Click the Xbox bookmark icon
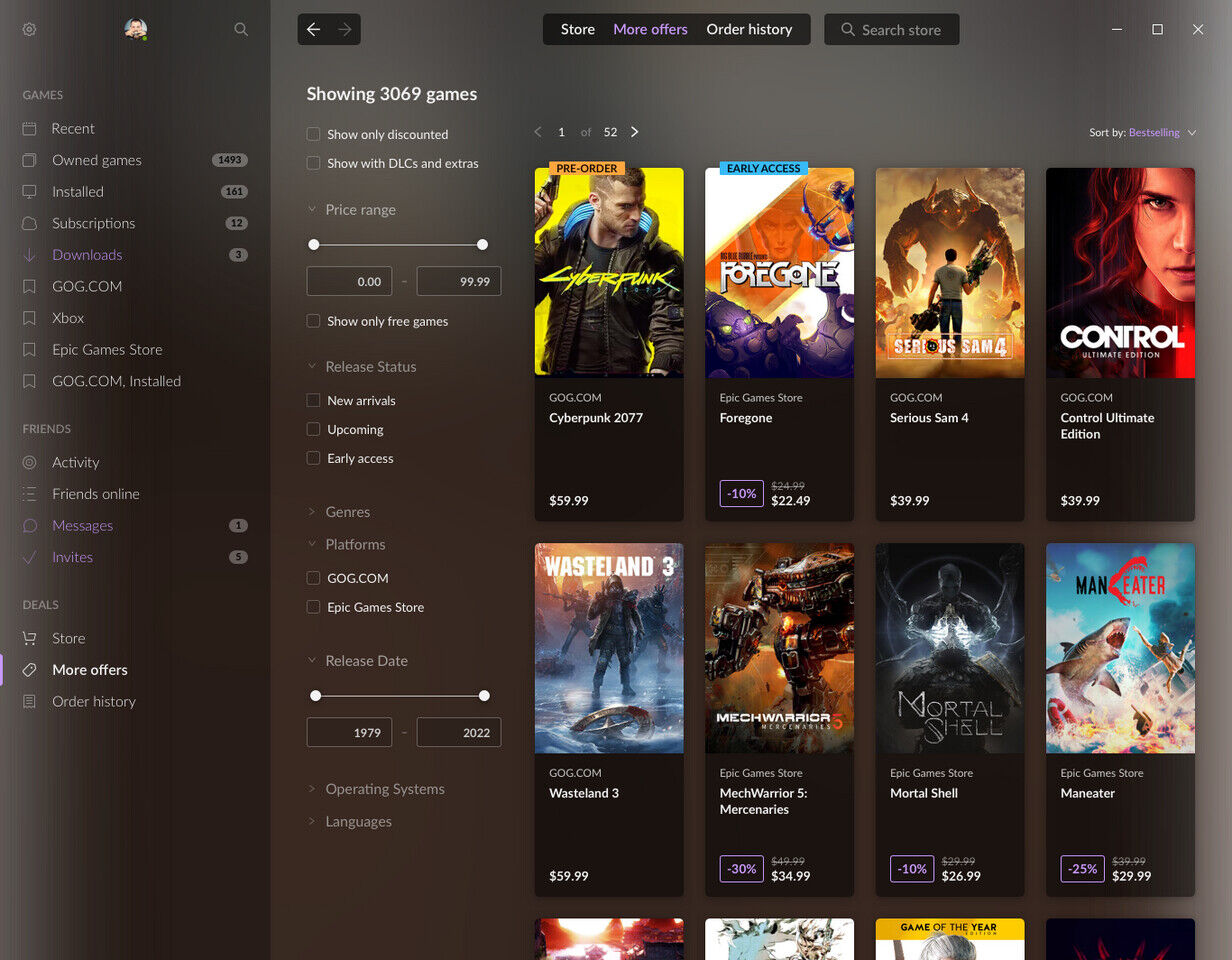This screenshot has width=1232, height=960. pyautogui.click(x=29, y=318)
